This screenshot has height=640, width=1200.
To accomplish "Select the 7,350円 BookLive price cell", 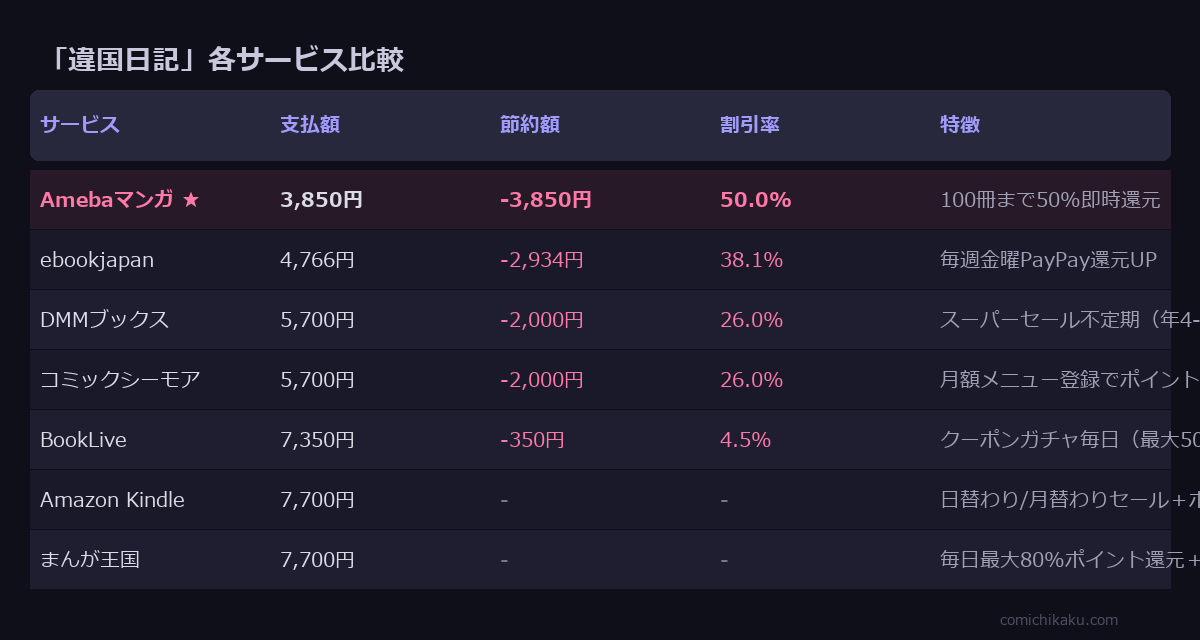I will click(317, 440).
